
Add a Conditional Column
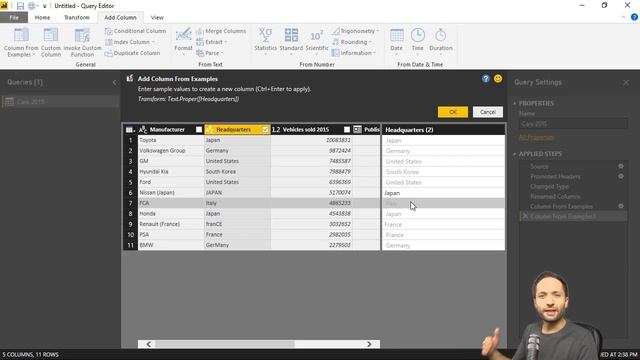pos(136,31)
